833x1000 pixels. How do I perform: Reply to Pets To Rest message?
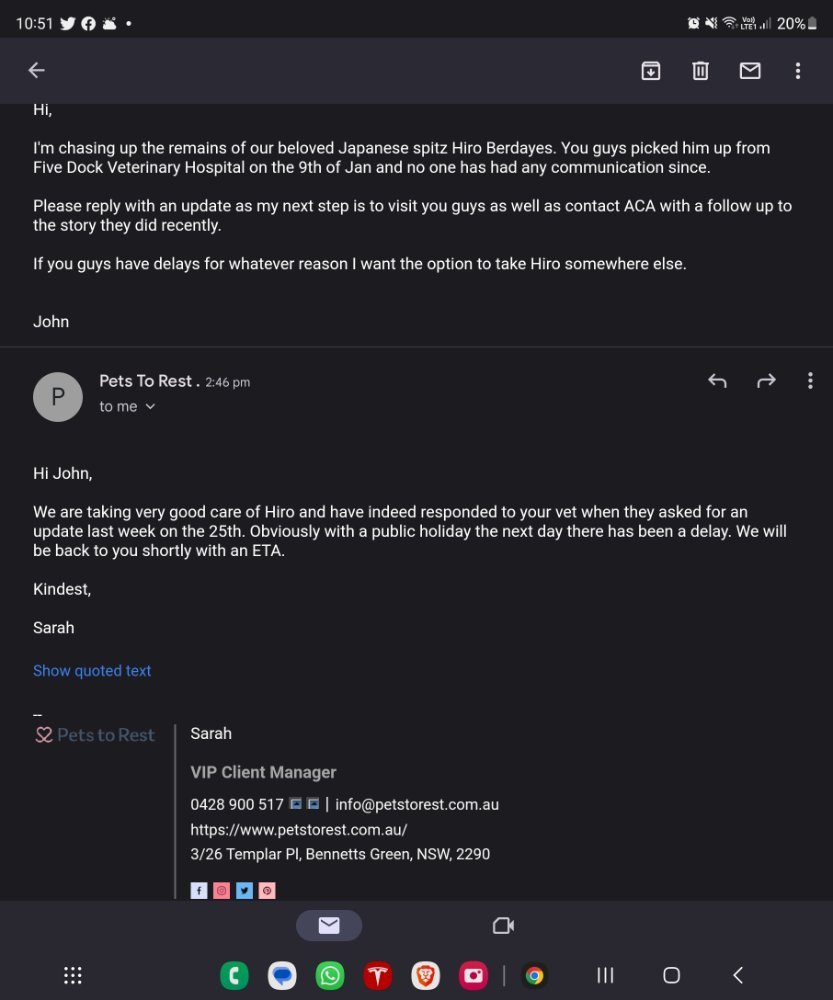point(718,381)
